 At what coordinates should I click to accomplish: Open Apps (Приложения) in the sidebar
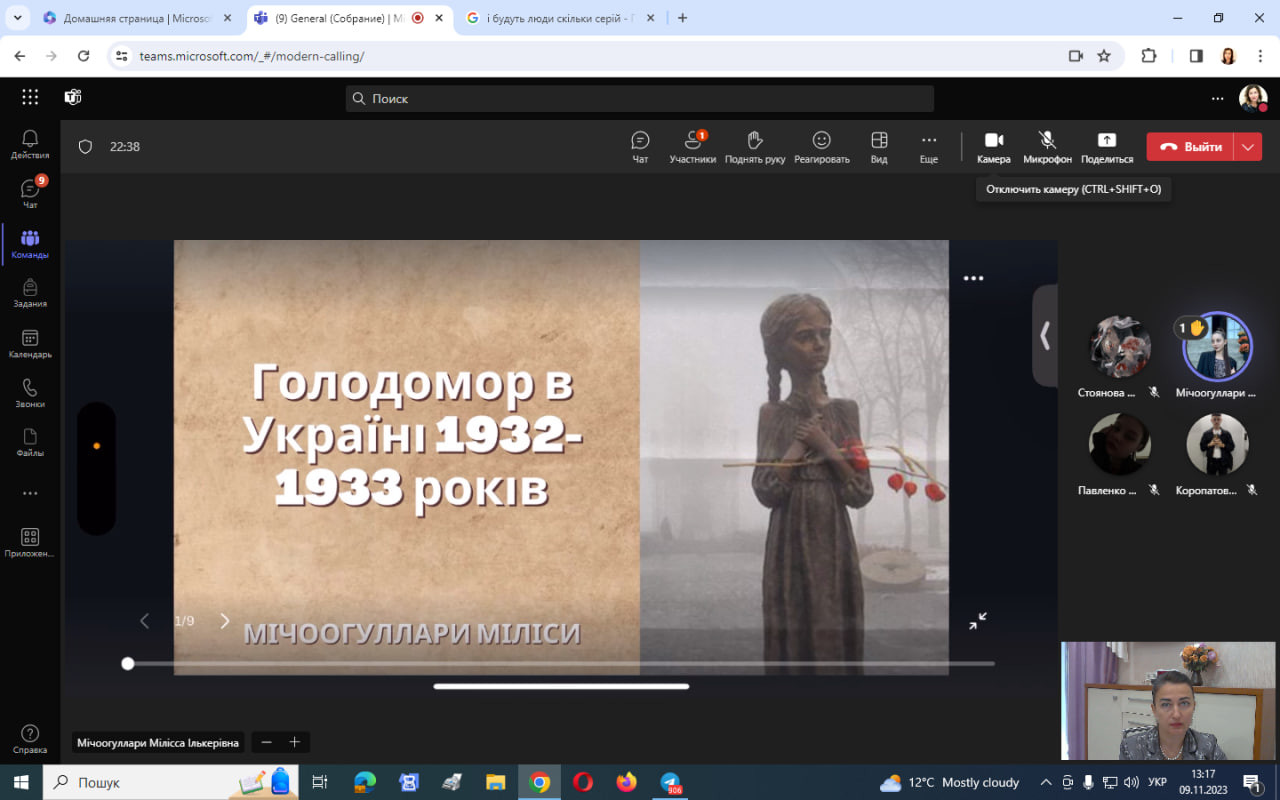click(30, 543)
